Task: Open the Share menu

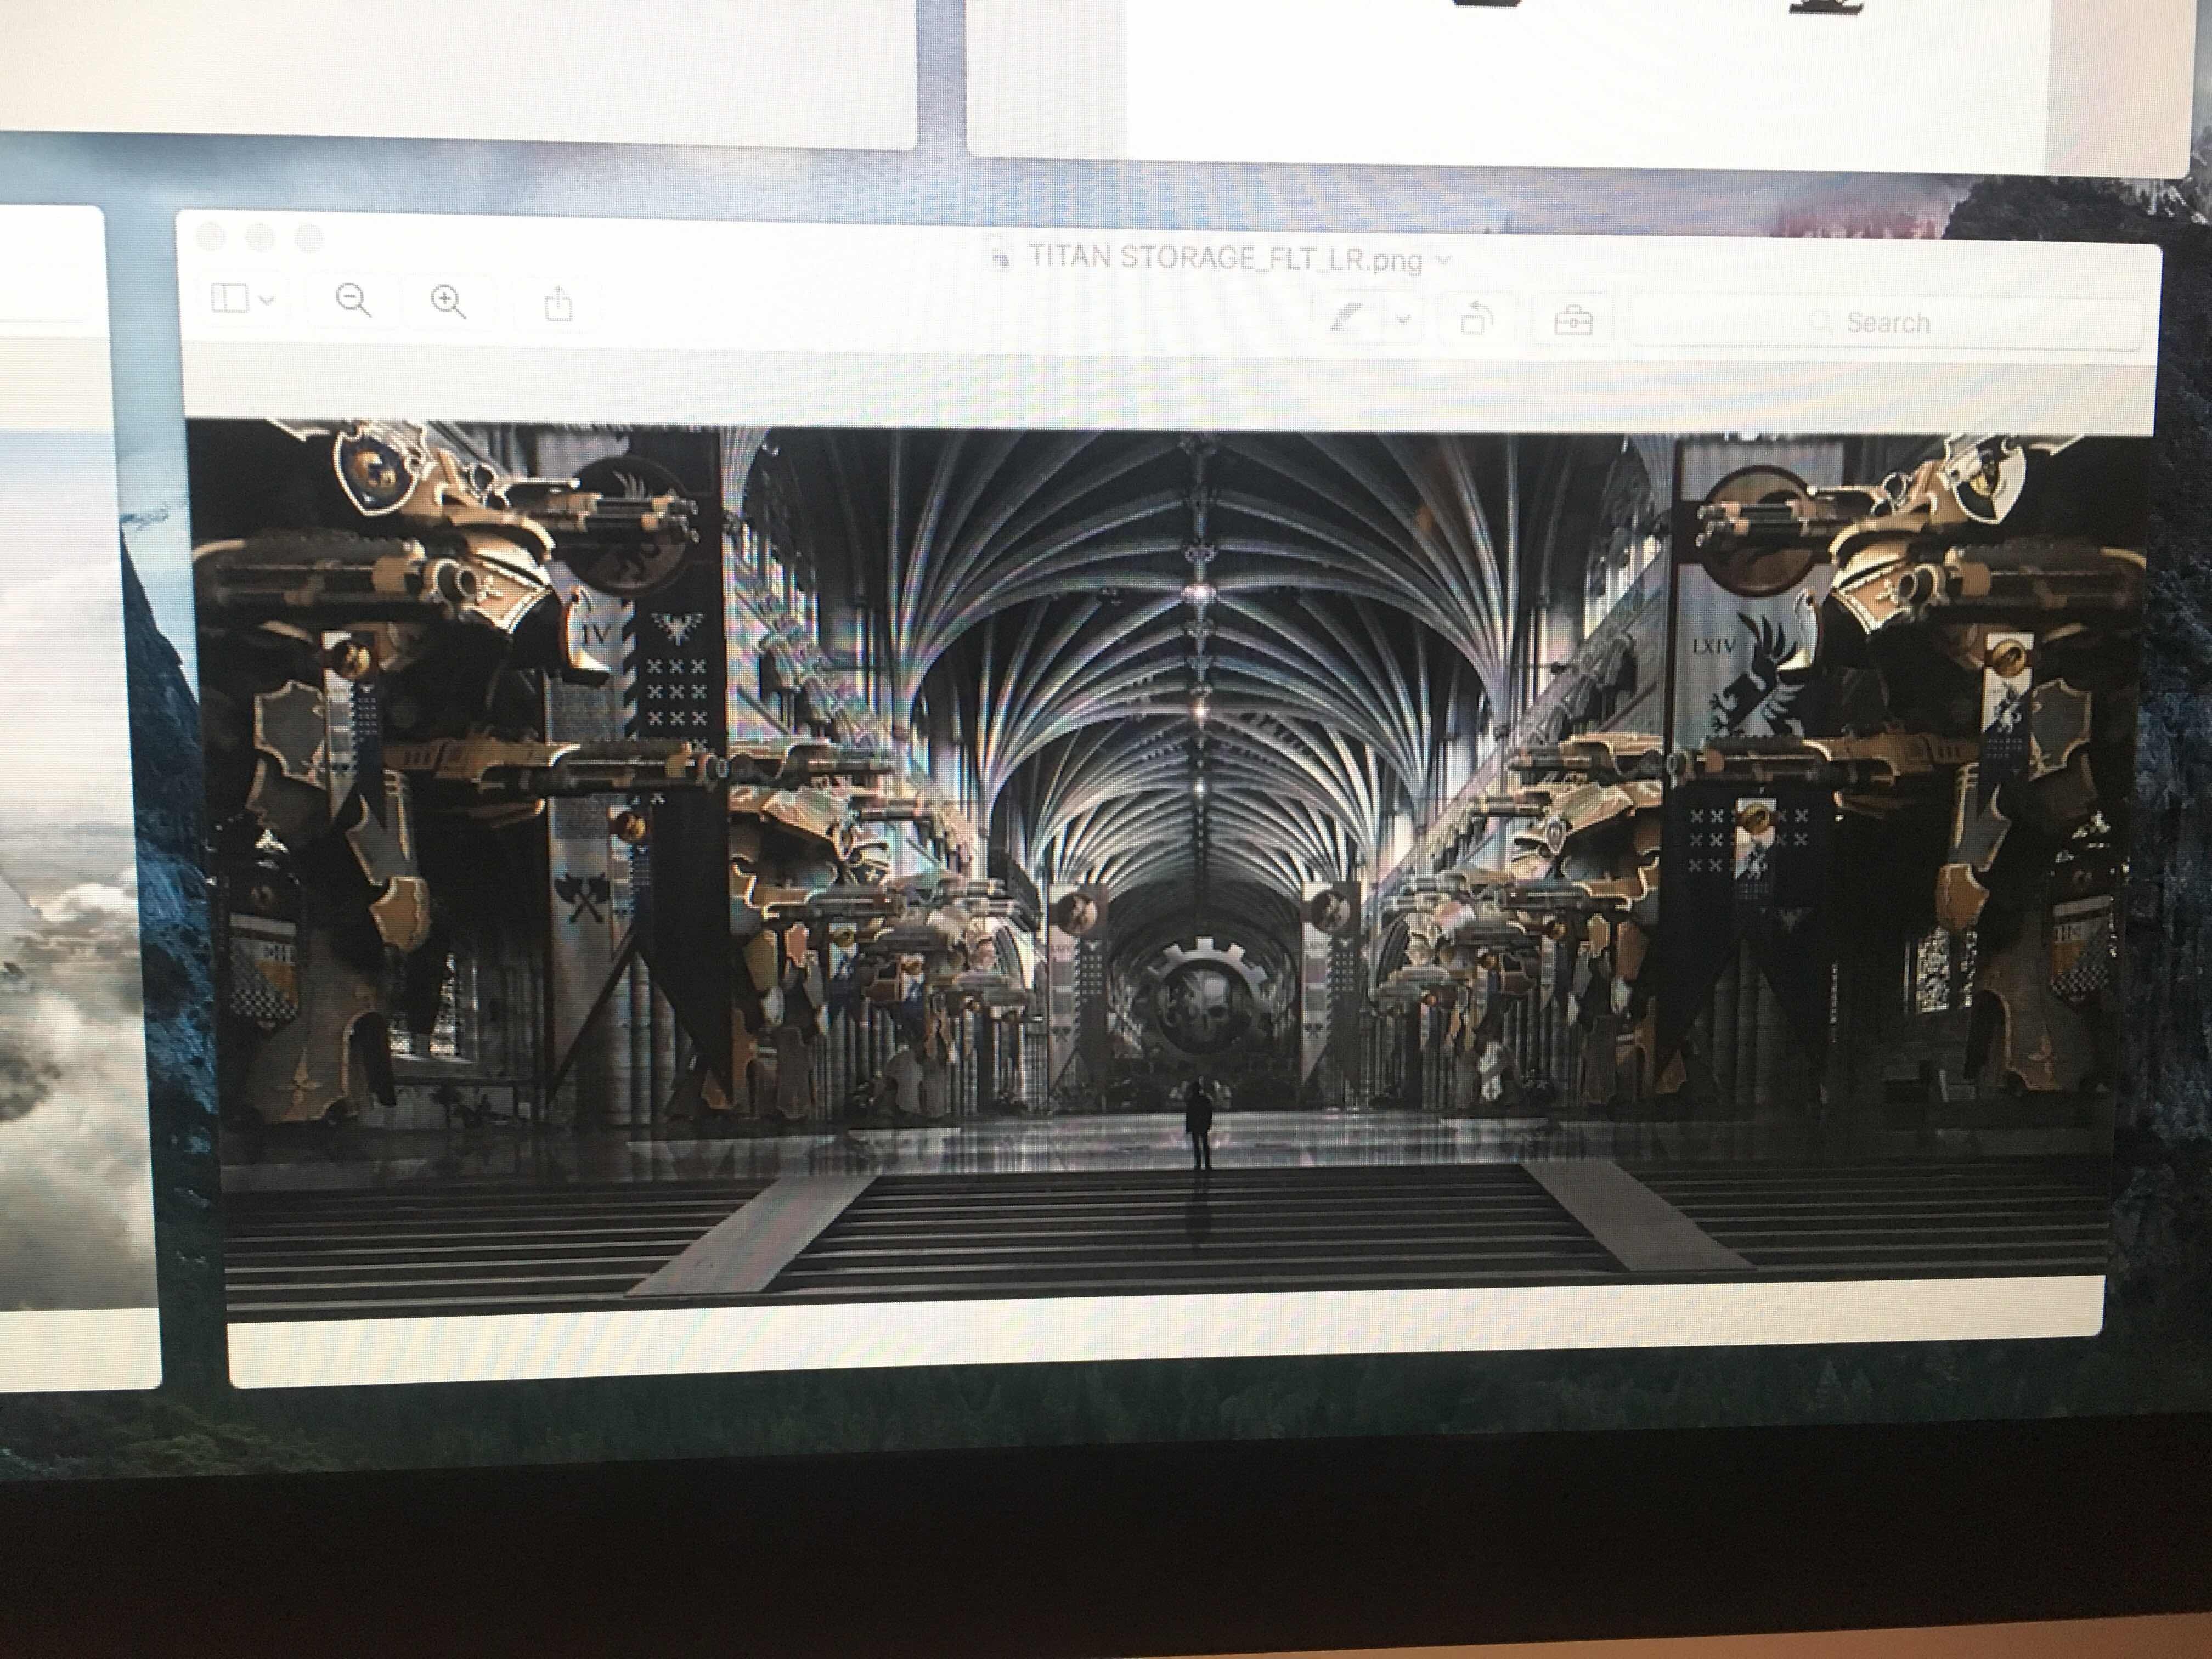Action: [558, 303]
